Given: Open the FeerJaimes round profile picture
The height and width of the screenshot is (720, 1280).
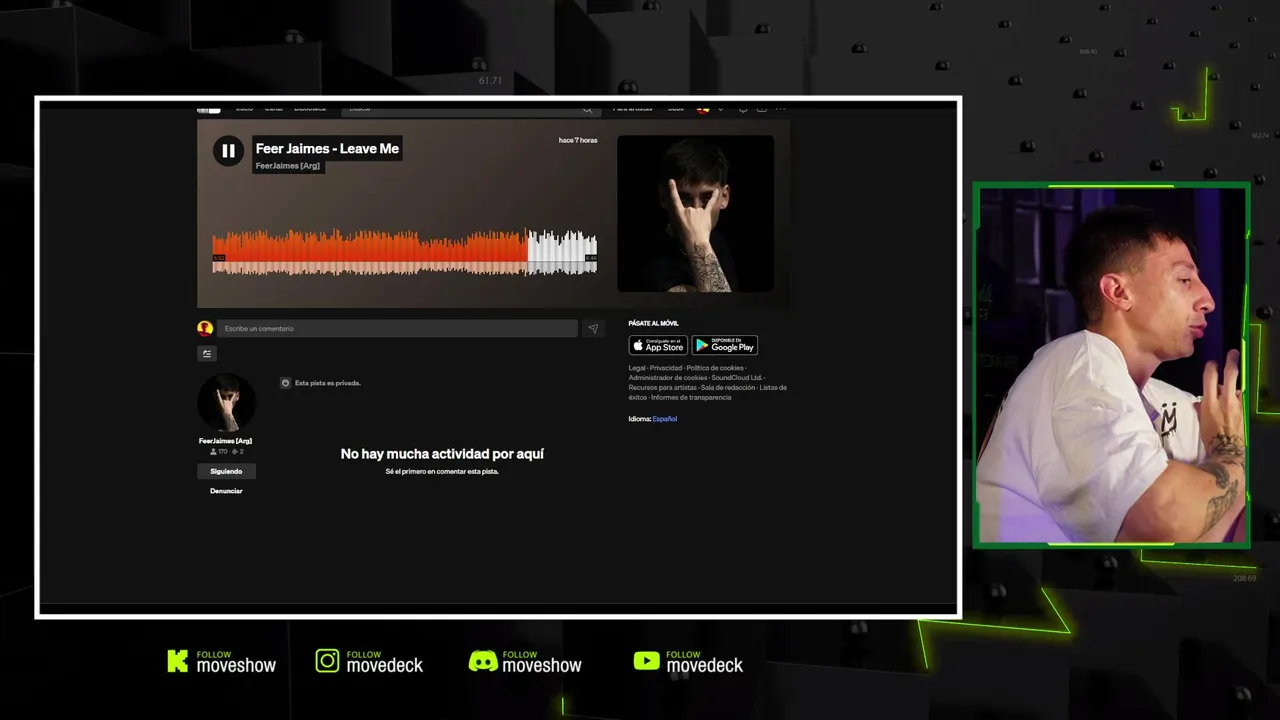Looking at the screenshot, I should [226, 402].
